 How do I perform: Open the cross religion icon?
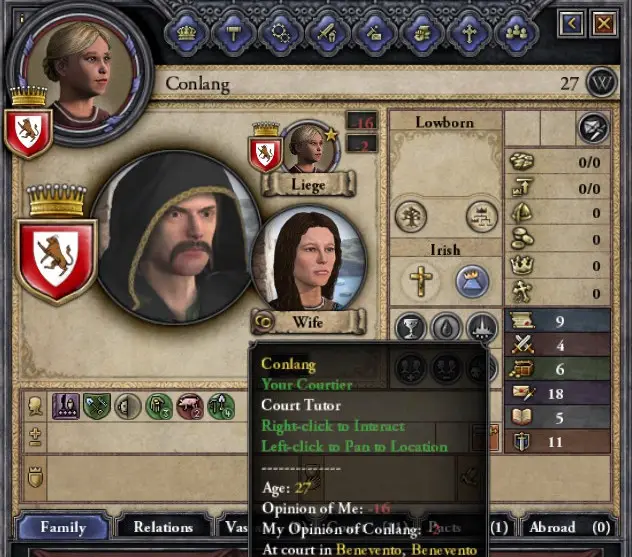[469, 33]
